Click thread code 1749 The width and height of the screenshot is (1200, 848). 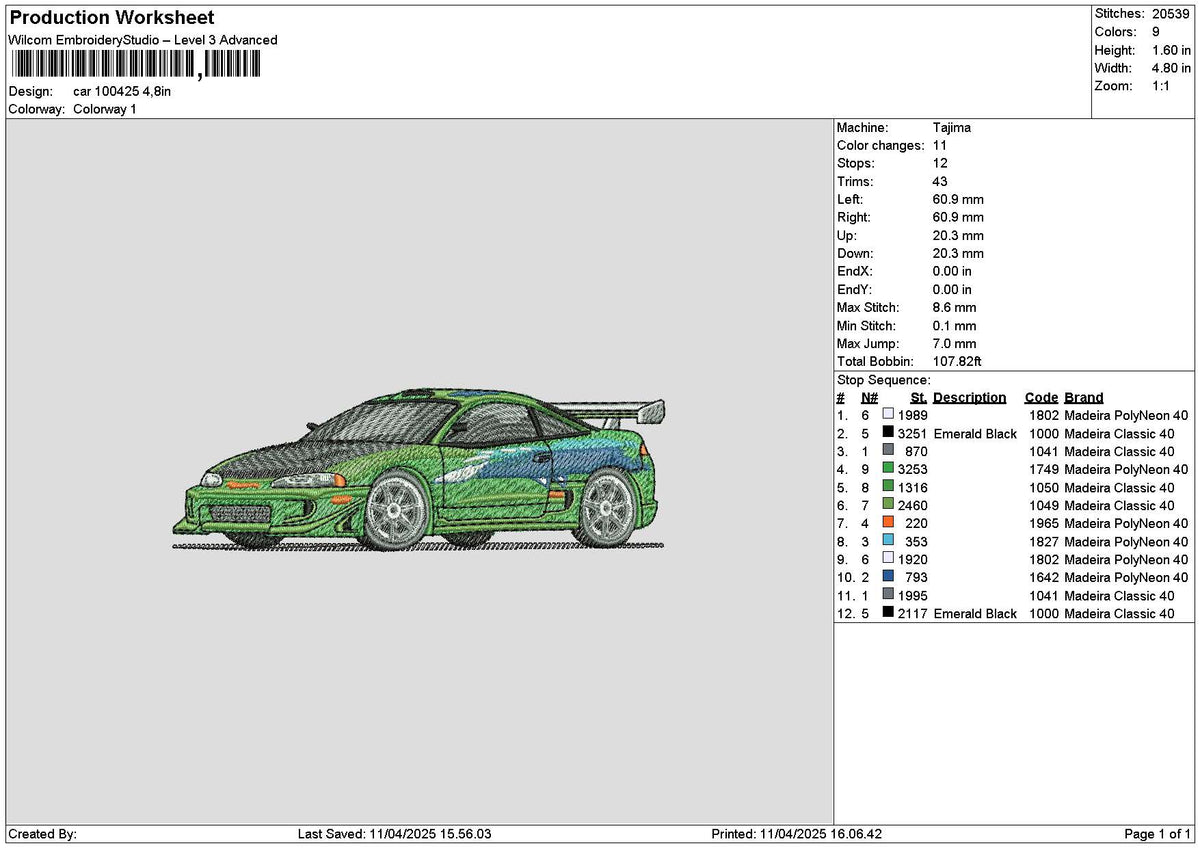click(1043, 469)
